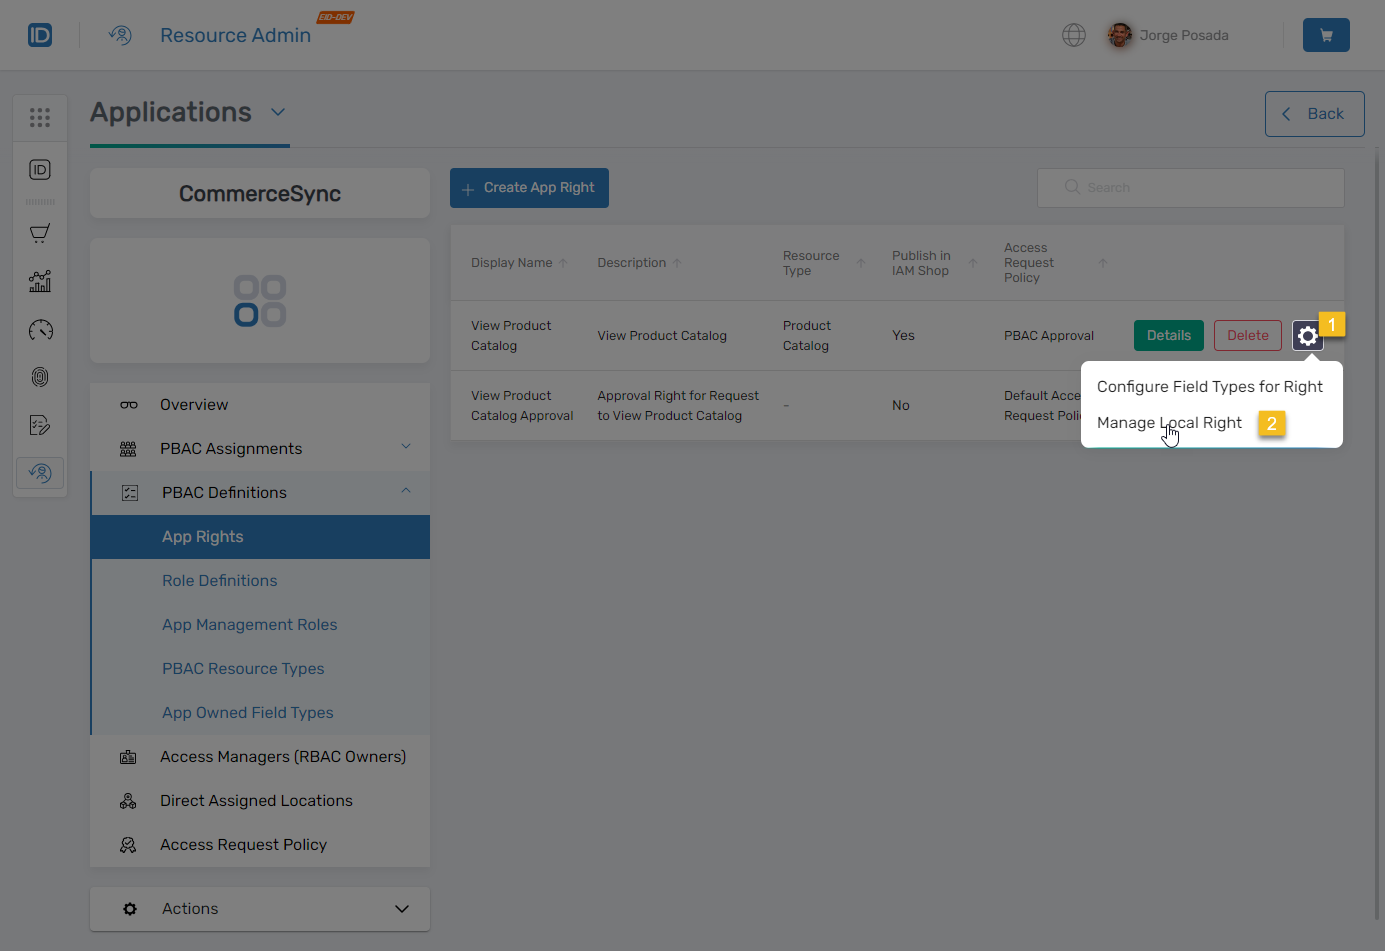Collapse the PBAC Definitions section
Screen dimensions: 1385x951
(x=260, y=491)
